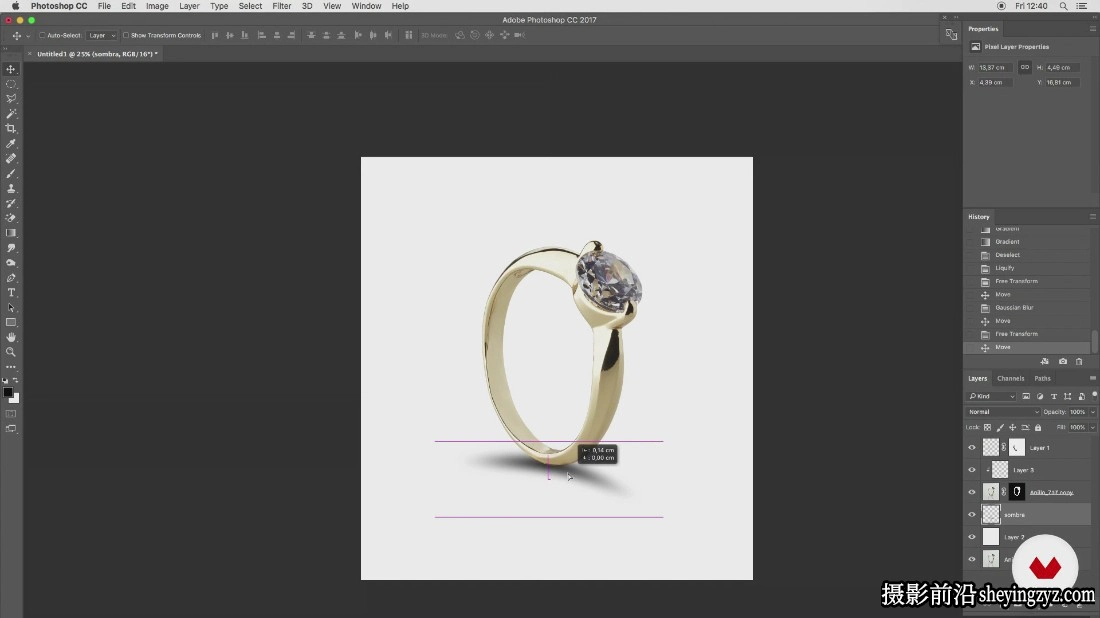Open layer filter Kind dropdown

click(992, 396)
